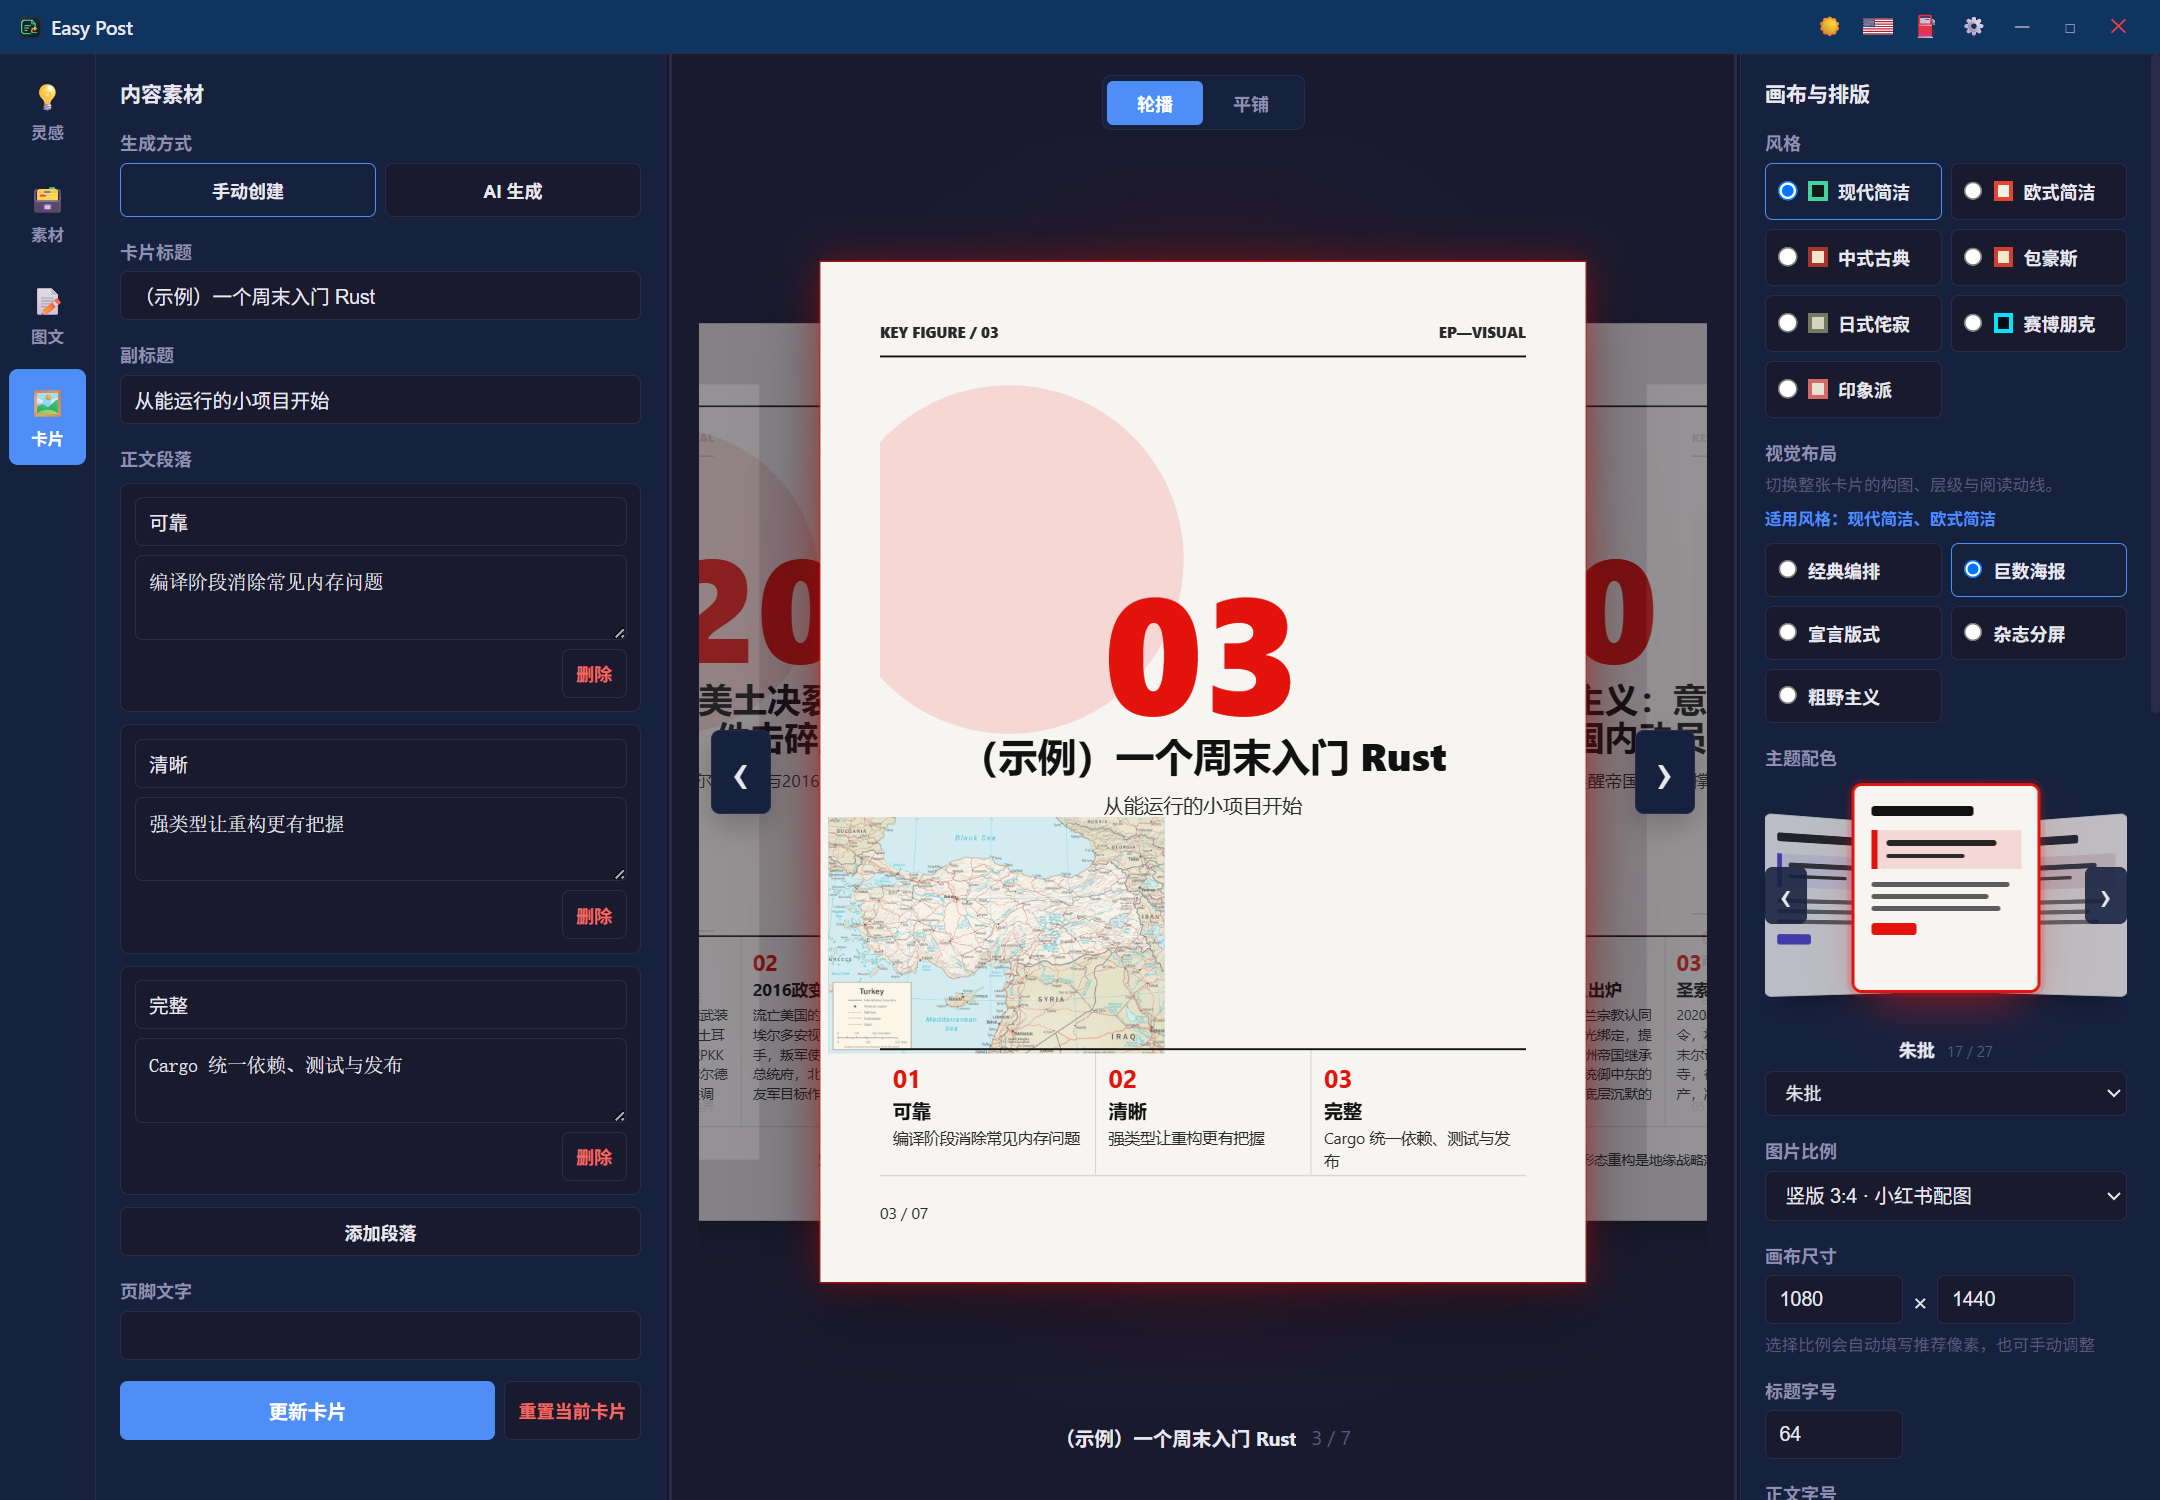Click the Easy Post app logo
Viewport: 2160px width, 1500px height.
pos(30,27)
